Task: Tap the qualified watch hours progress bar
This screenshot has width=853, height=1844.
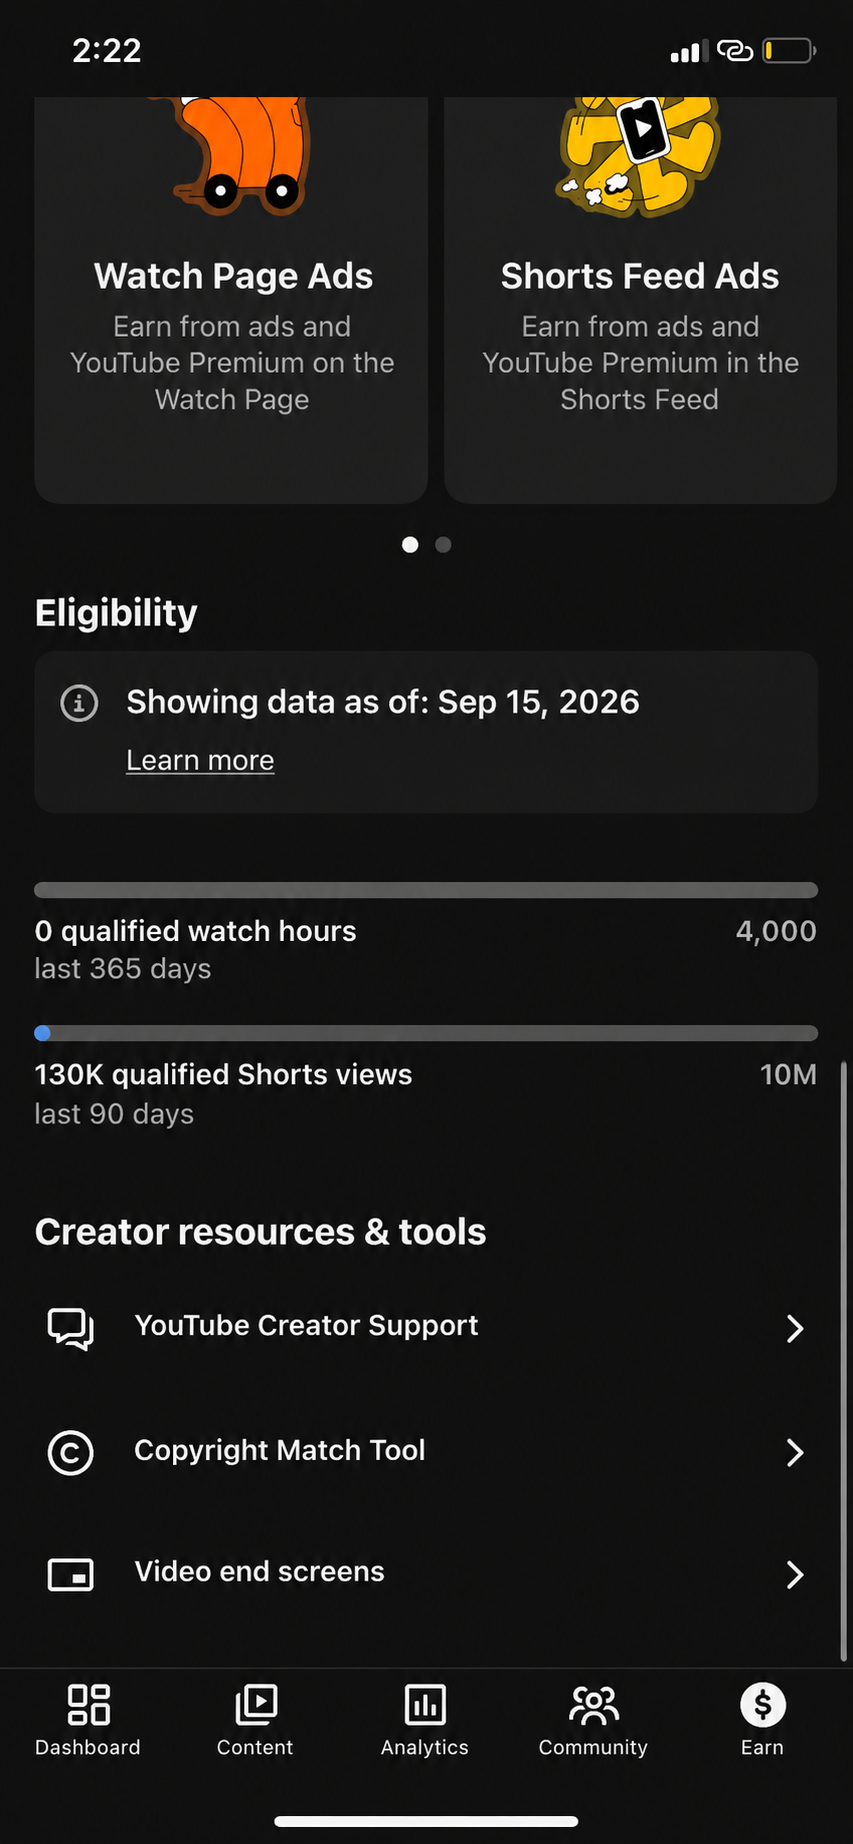Action: click(426, 890)
